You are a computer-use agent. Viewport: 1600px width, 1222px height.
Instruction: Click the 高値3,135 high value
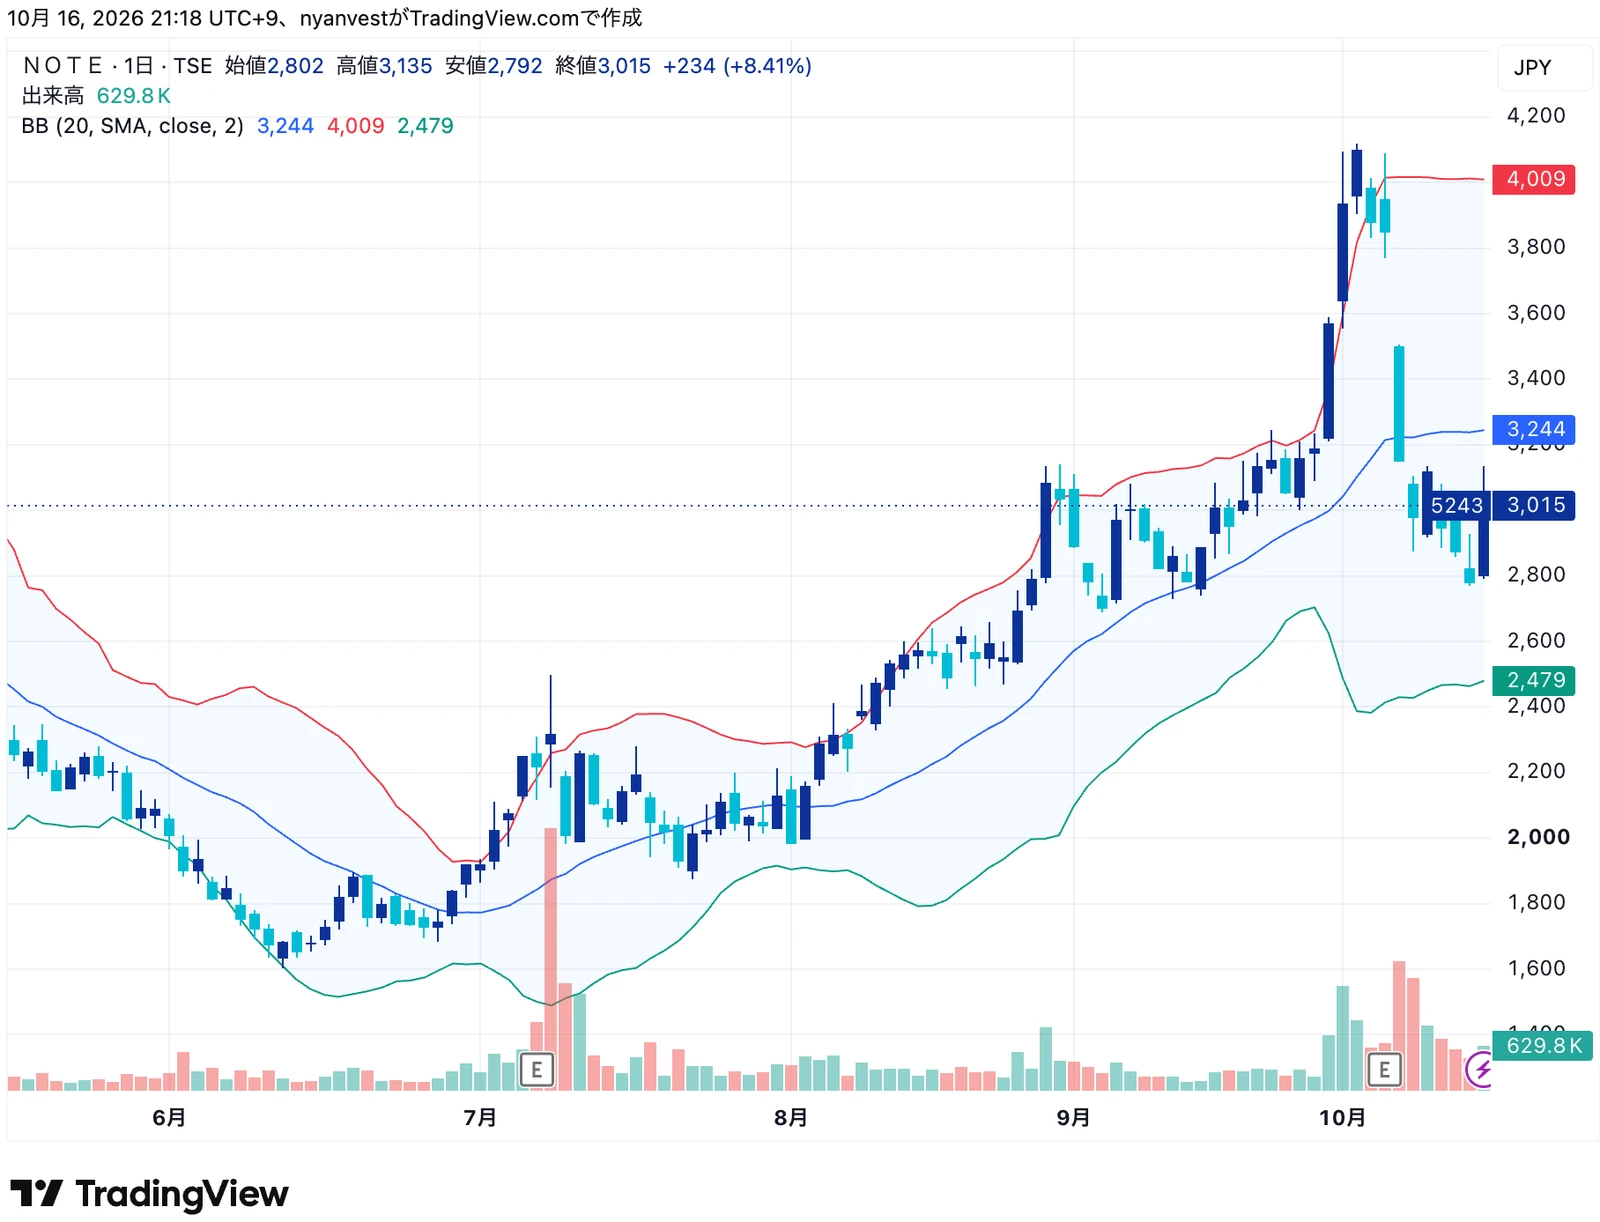[x=384, y=66]
